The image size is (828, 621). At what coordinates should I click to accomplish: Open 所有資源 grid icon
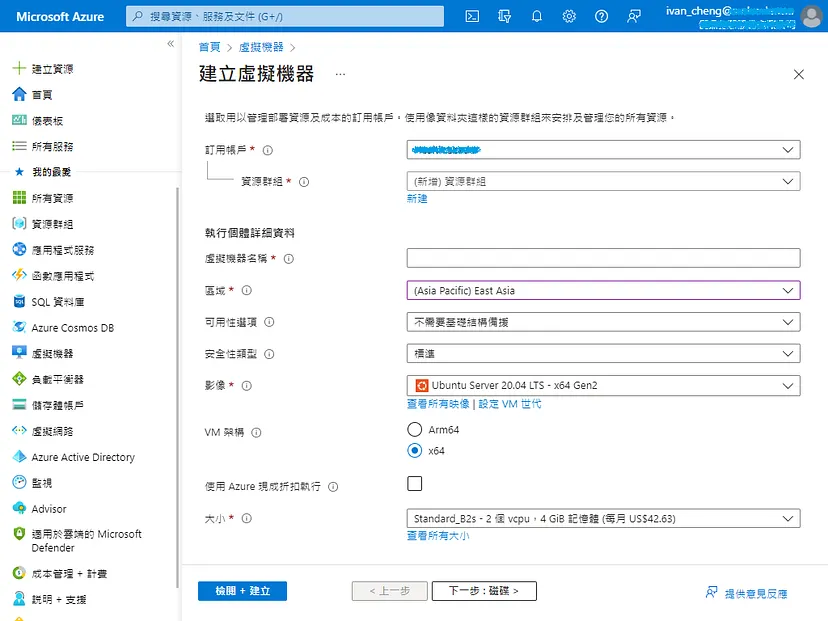click(19, 197)
